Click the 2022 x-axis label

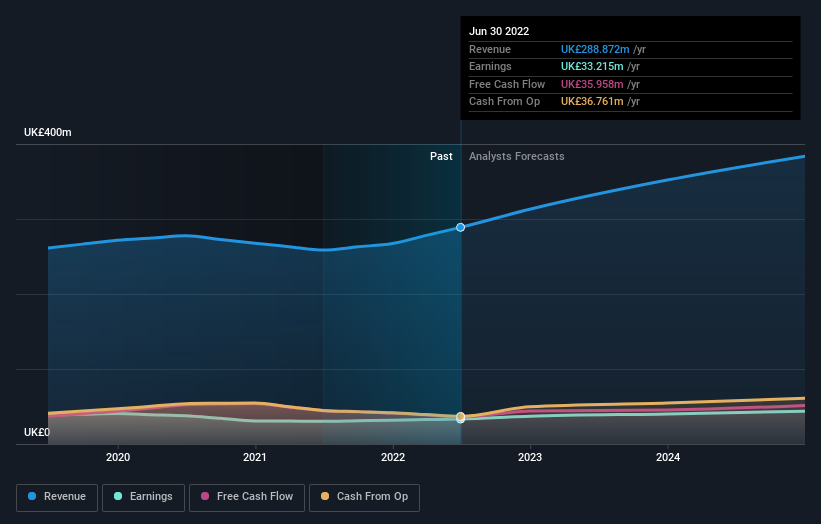(393, 457)
